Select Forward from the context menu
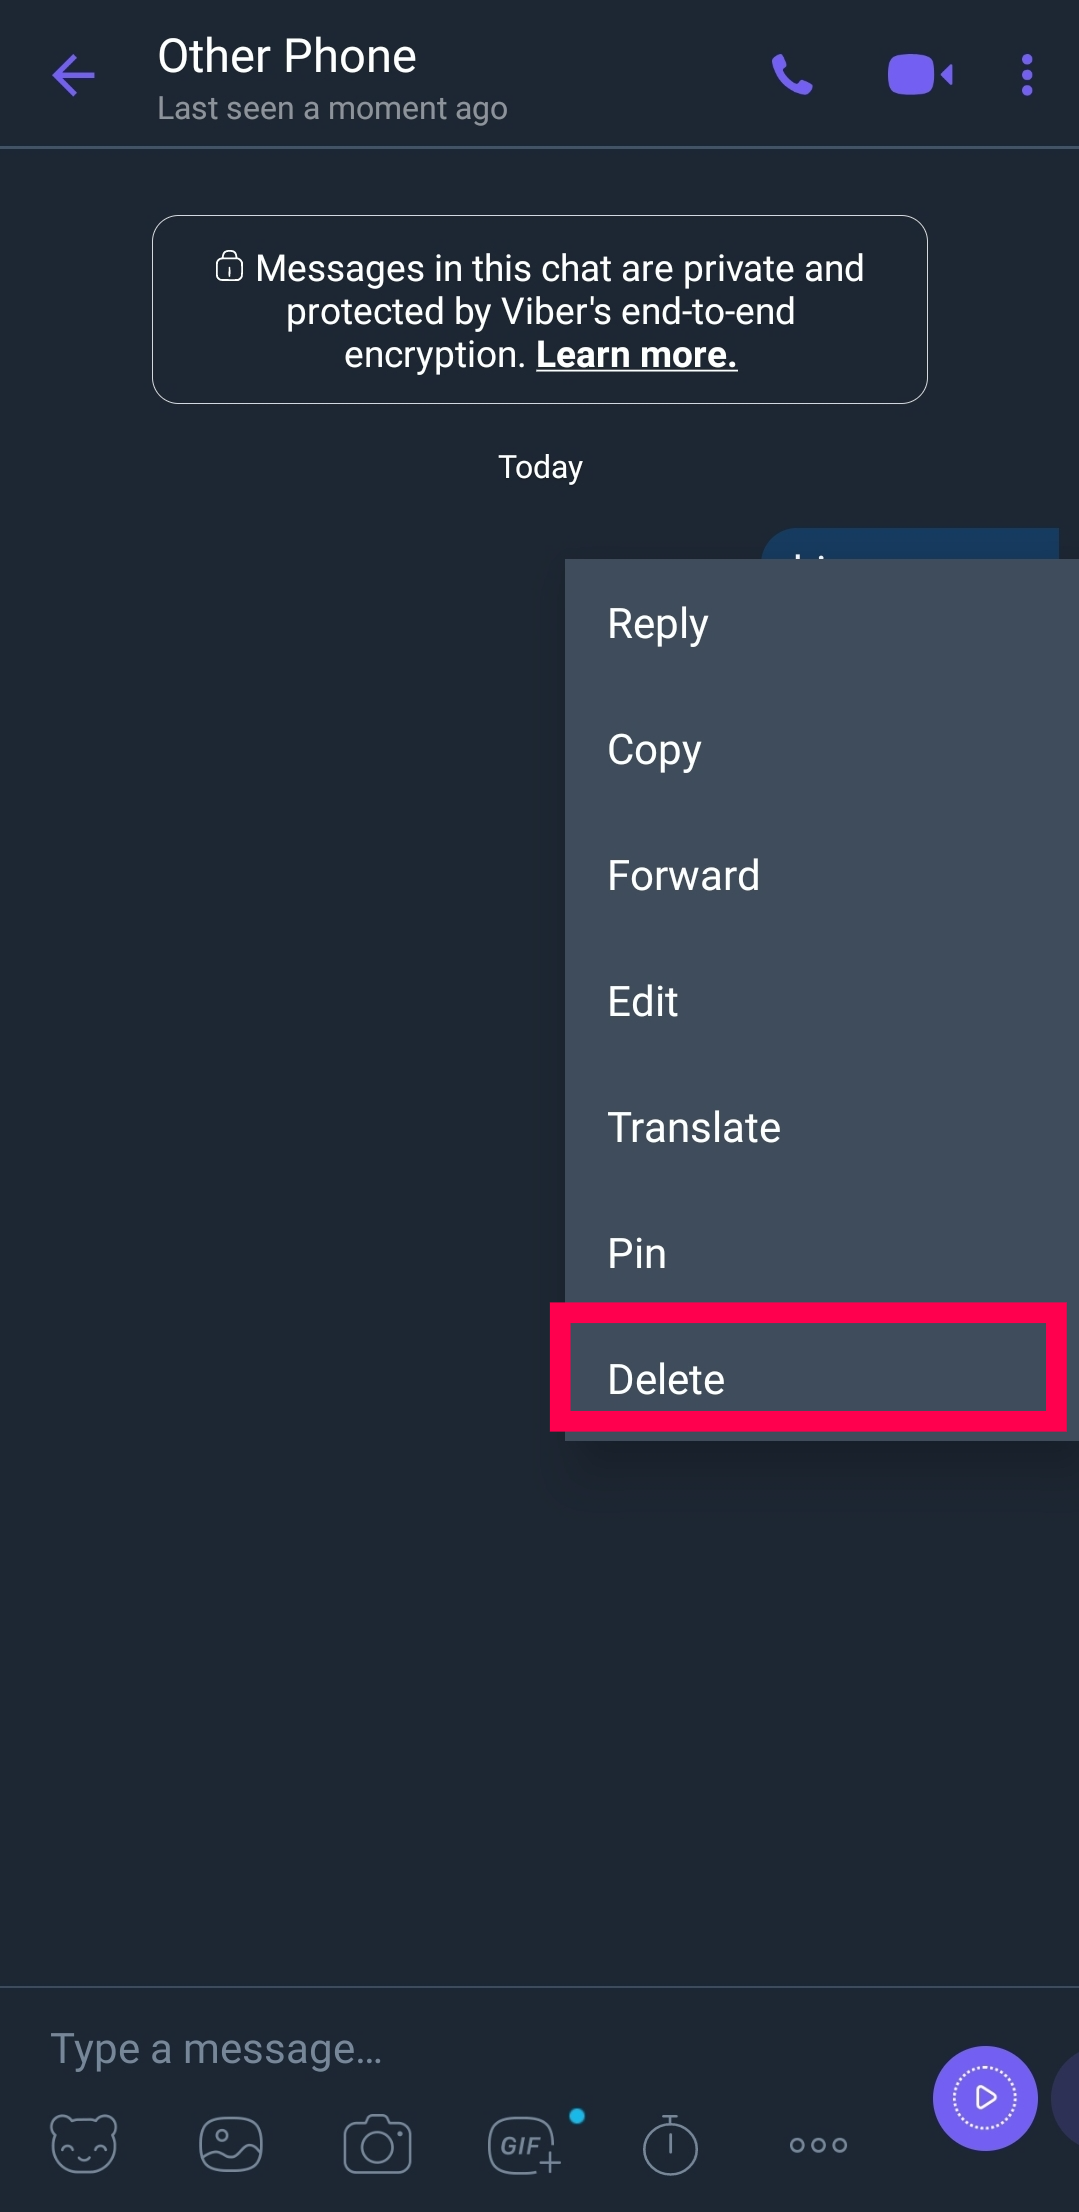 (x=684, y=876)
